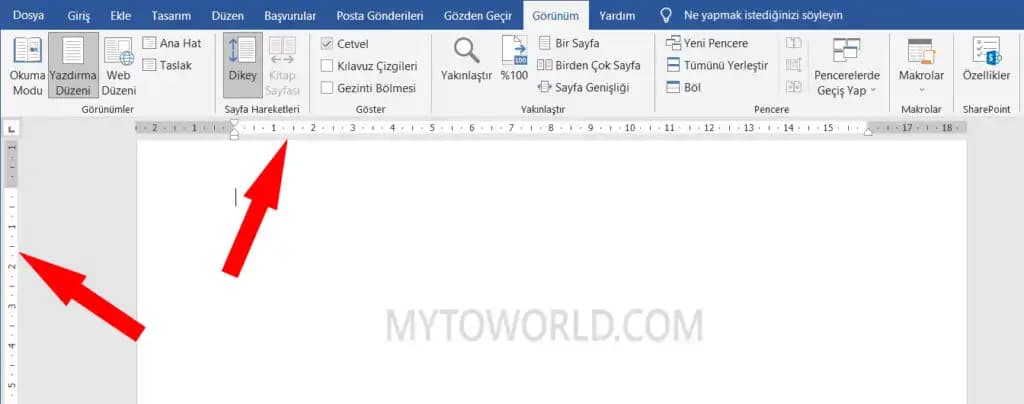Image resolution: width=1024 pixels, height=404 pixels.
Task: Enable Gezinti Bölmesi navigation pane
Action: tap(327, 88)
